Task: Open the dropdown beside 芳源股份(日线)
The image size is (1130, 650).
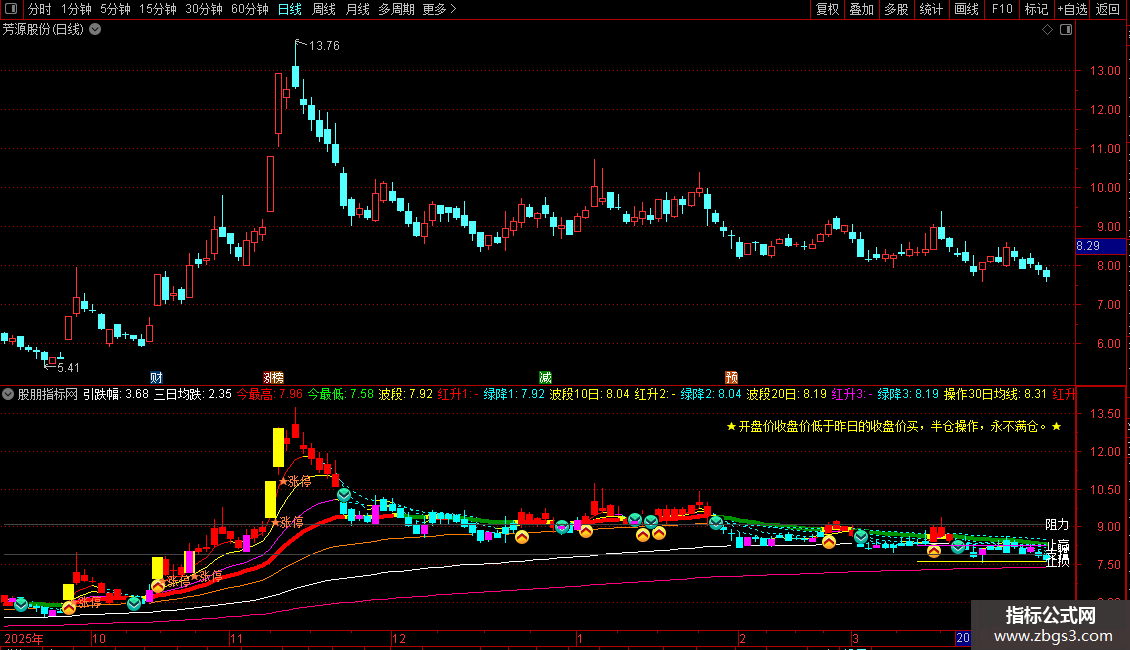Action: (95, 30)
